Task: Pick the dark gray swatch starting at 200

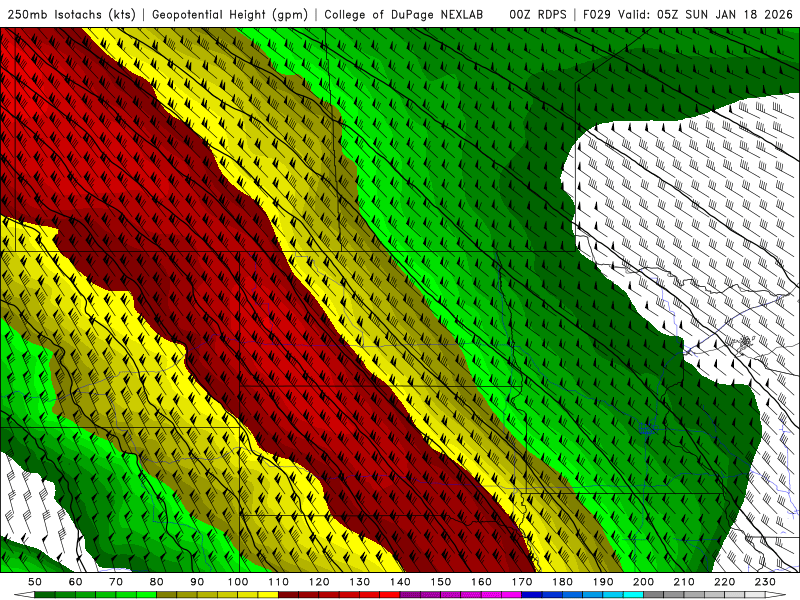Action: (654, 594)
